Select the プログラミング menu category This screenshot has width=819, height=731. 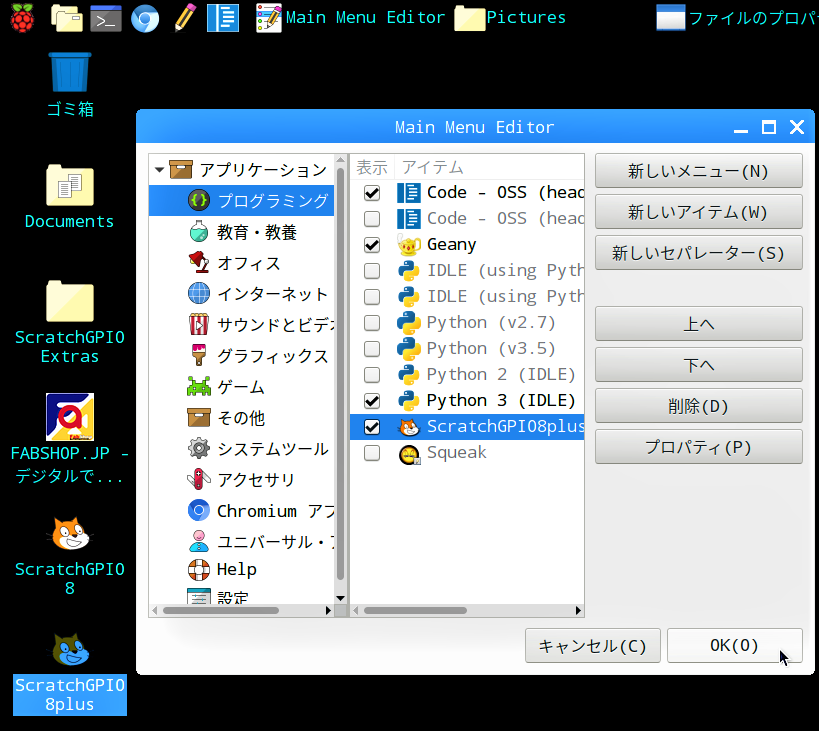coord(241,201)
